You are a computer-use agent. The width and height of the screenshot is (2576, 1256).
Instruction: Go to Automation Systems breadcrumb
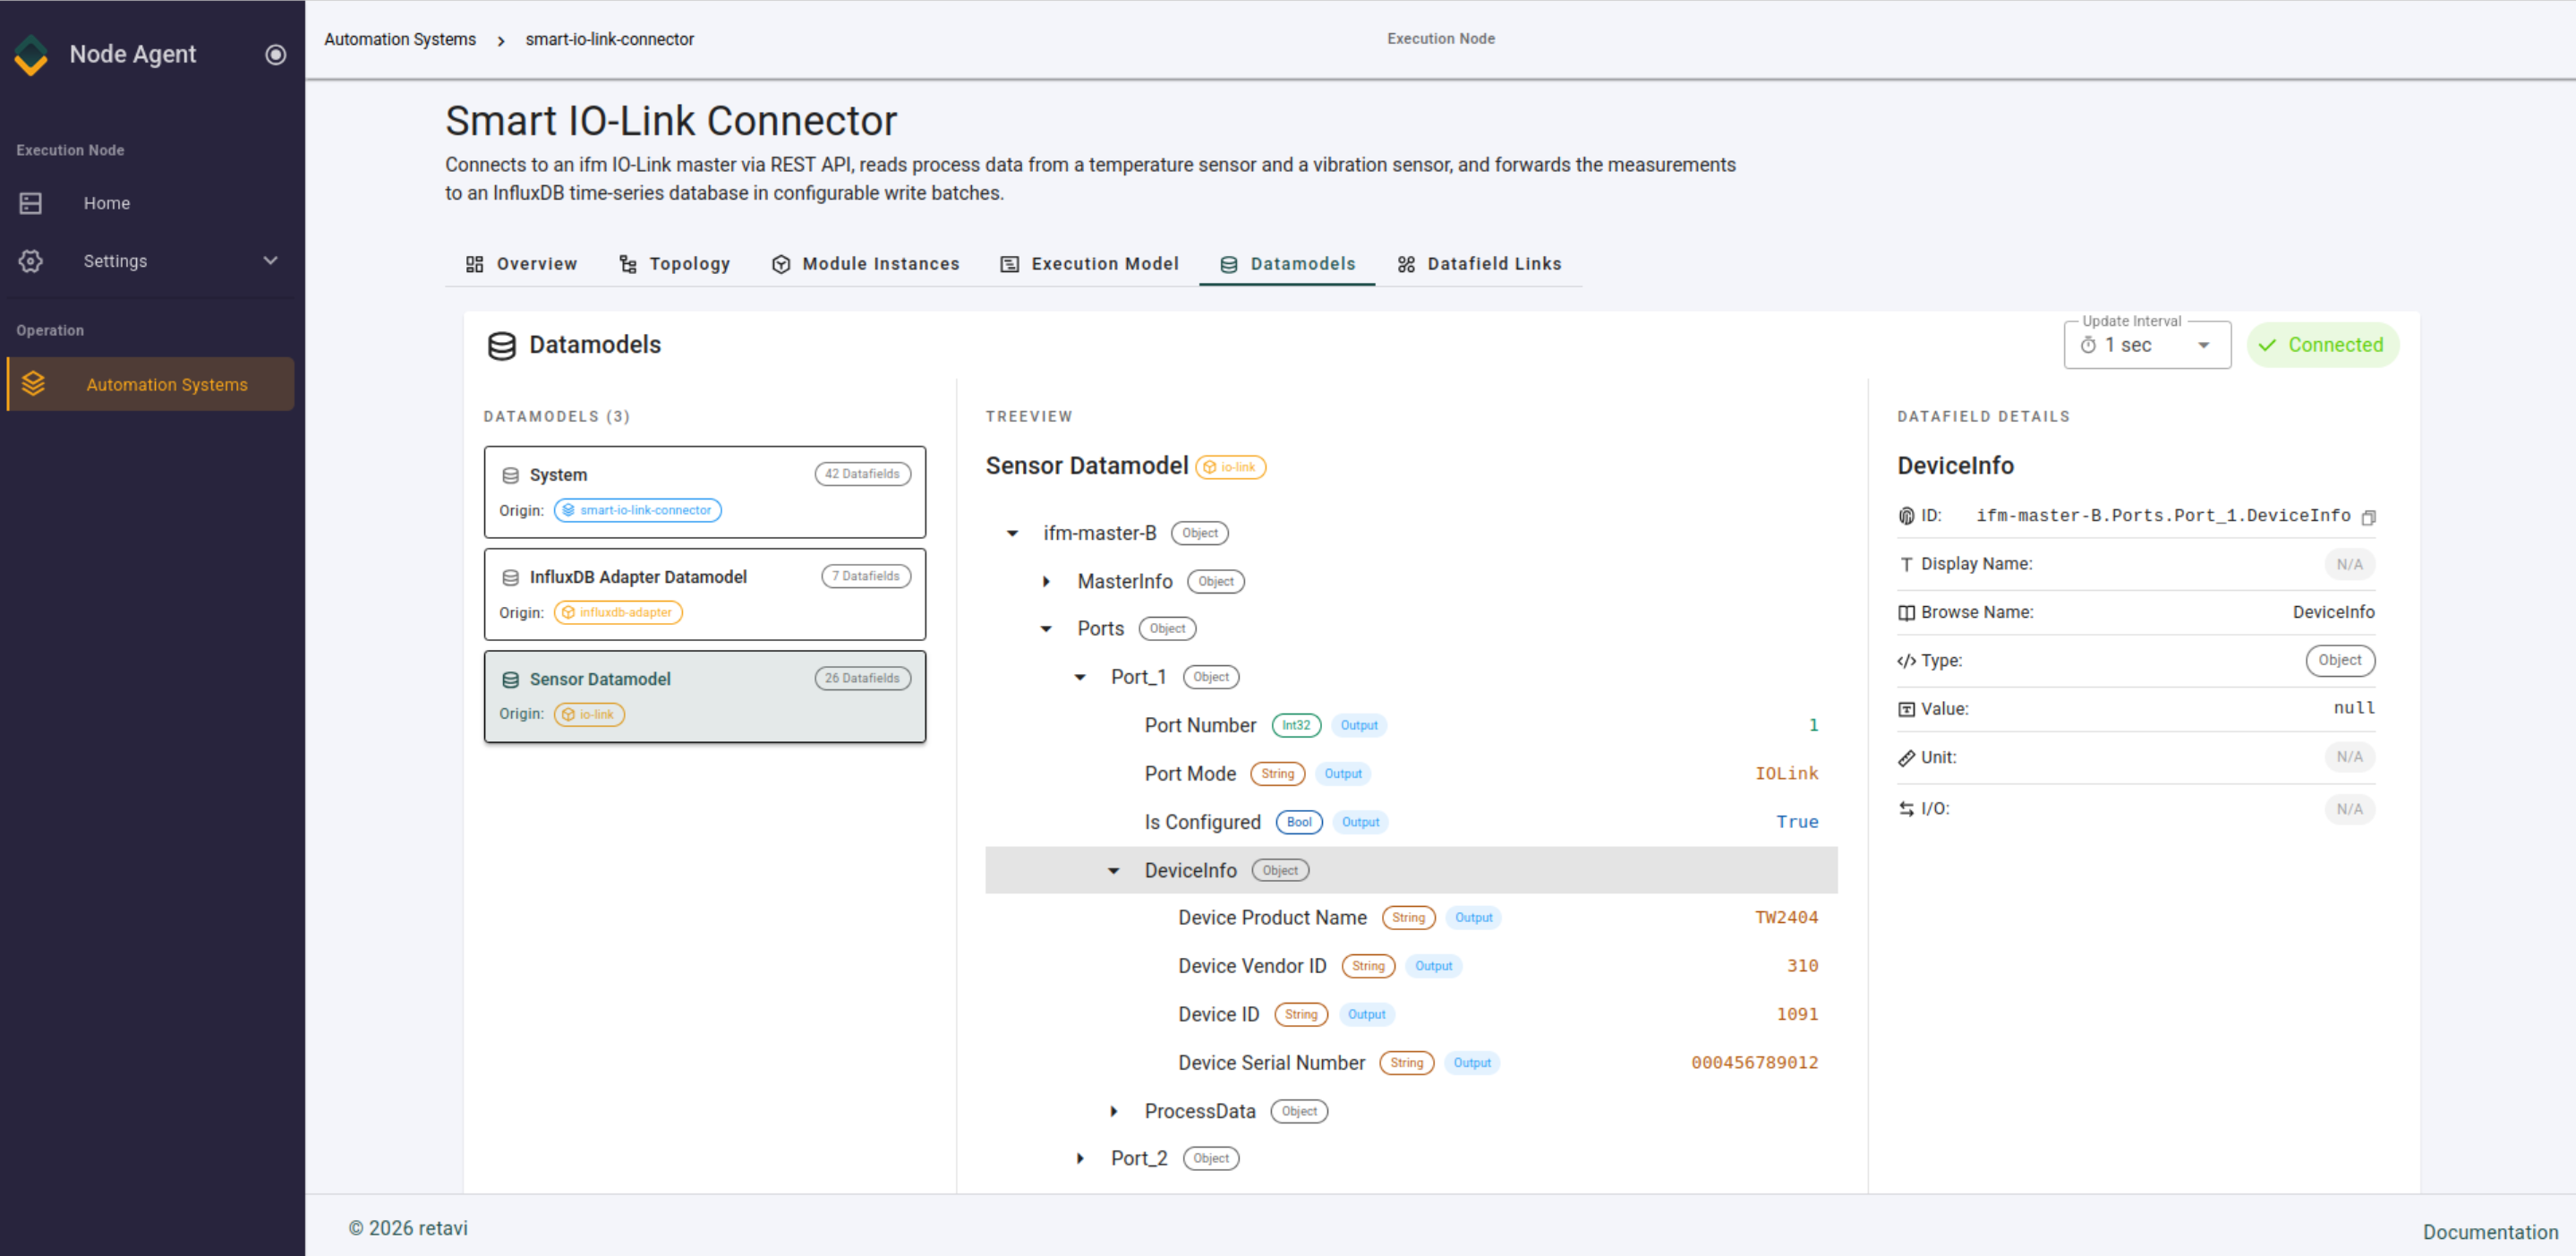(400, 39)
